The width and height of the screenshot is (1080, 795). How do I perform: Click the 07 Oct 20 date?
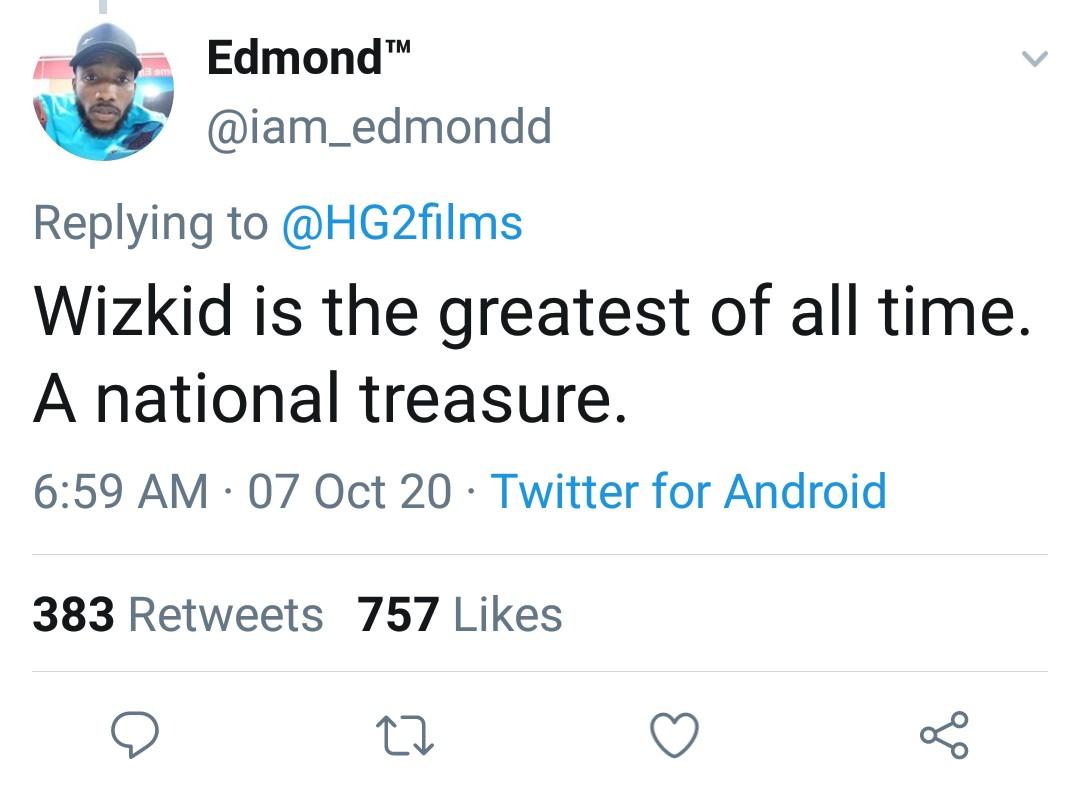tap(350, 492)
